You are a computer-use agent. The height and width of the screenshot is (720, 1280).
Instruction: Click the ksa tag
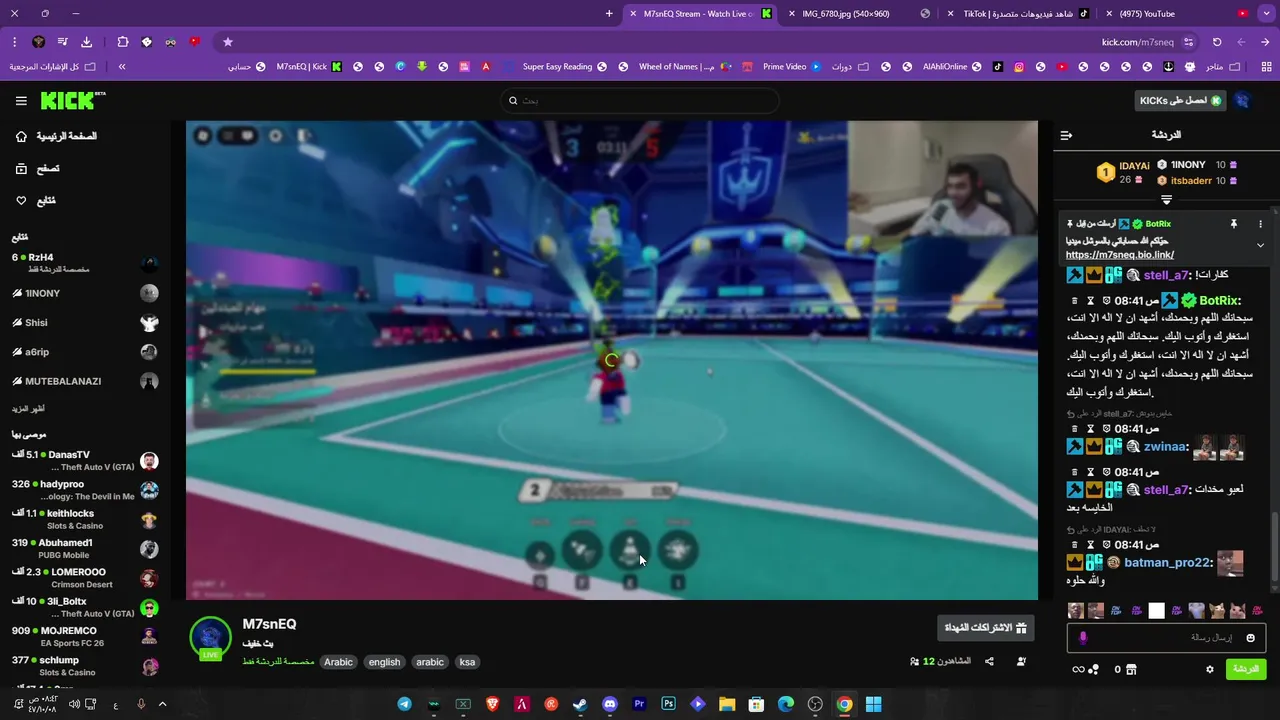[x=467, y=662]
